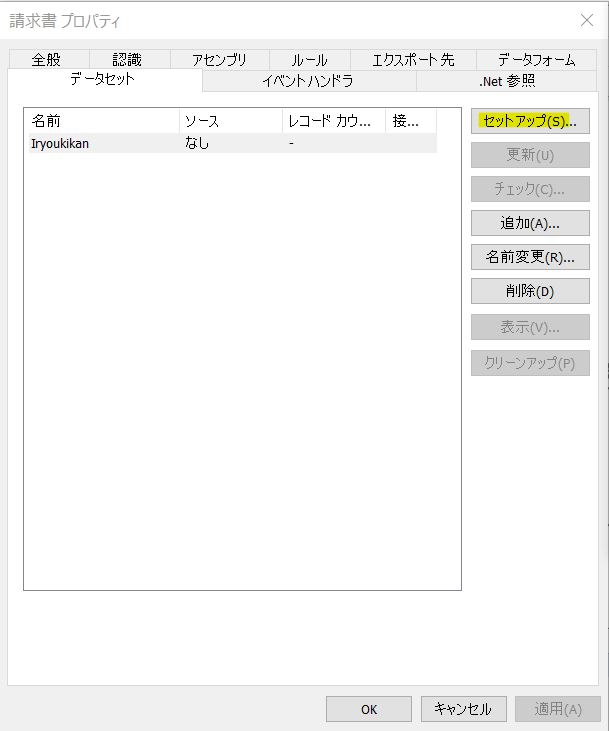609x731 pixels.
Task: Click the ソース column header
Action: (231, 121)
